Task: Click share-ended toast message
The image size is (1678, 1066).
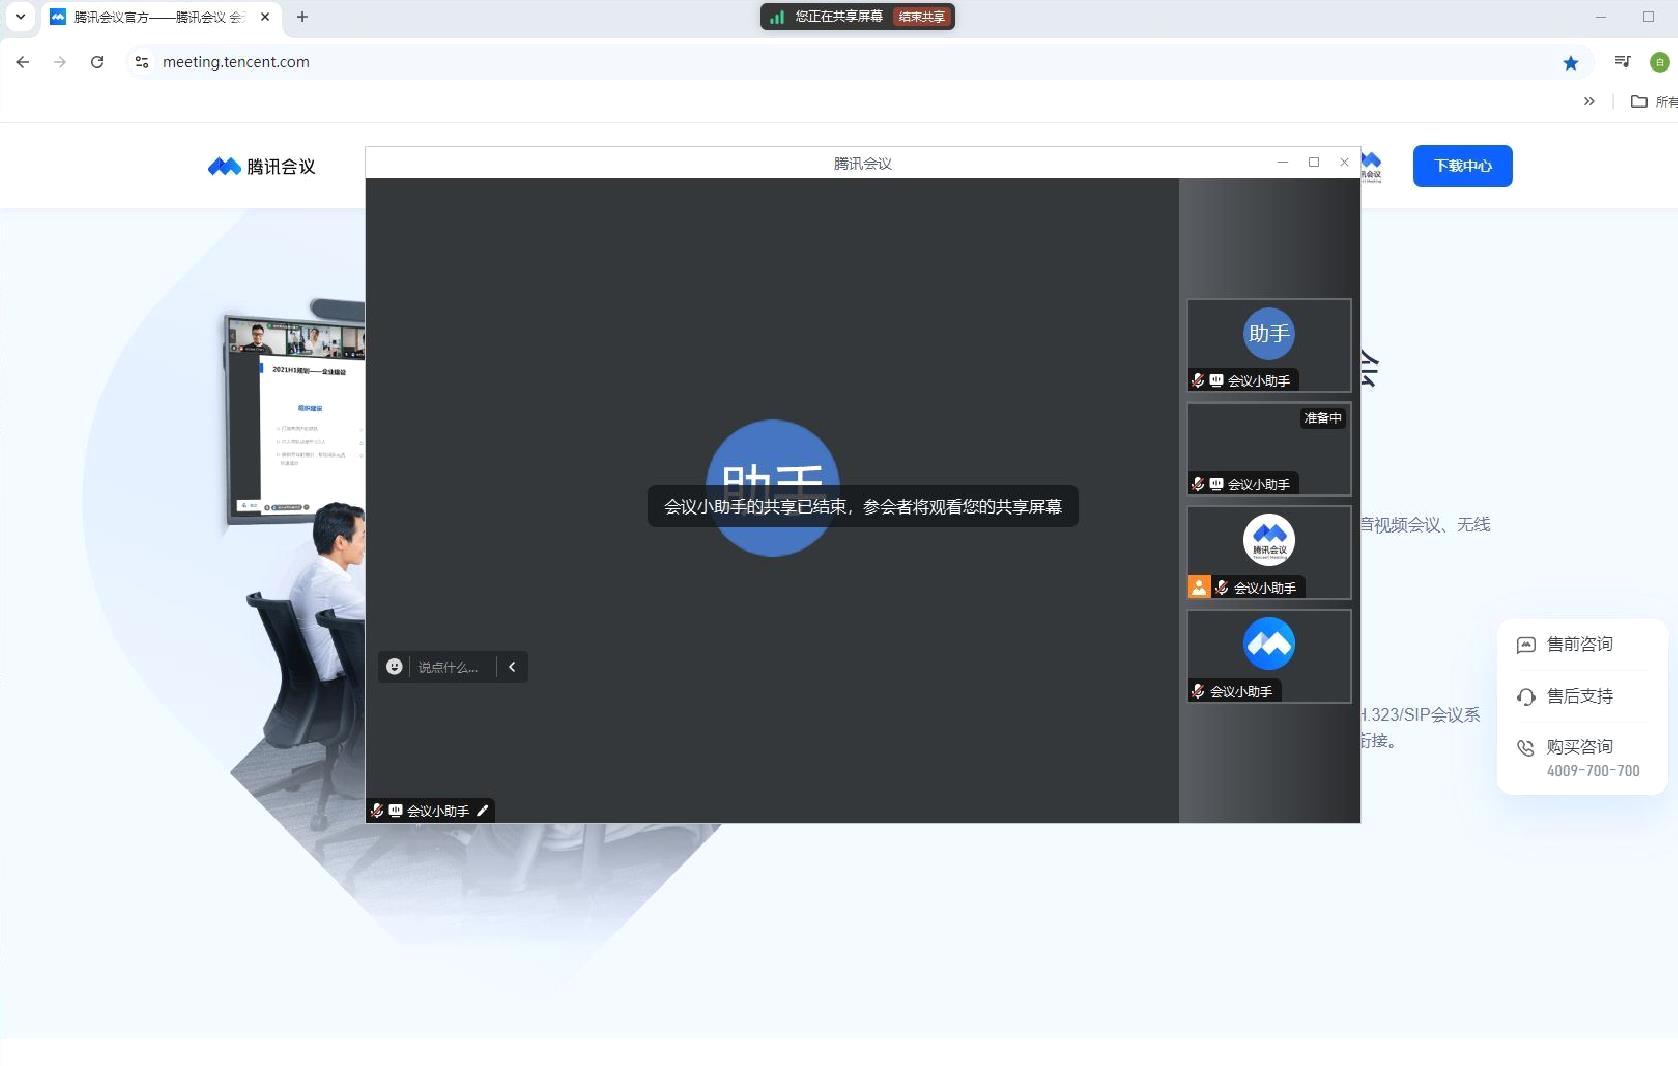Action: 863,507
